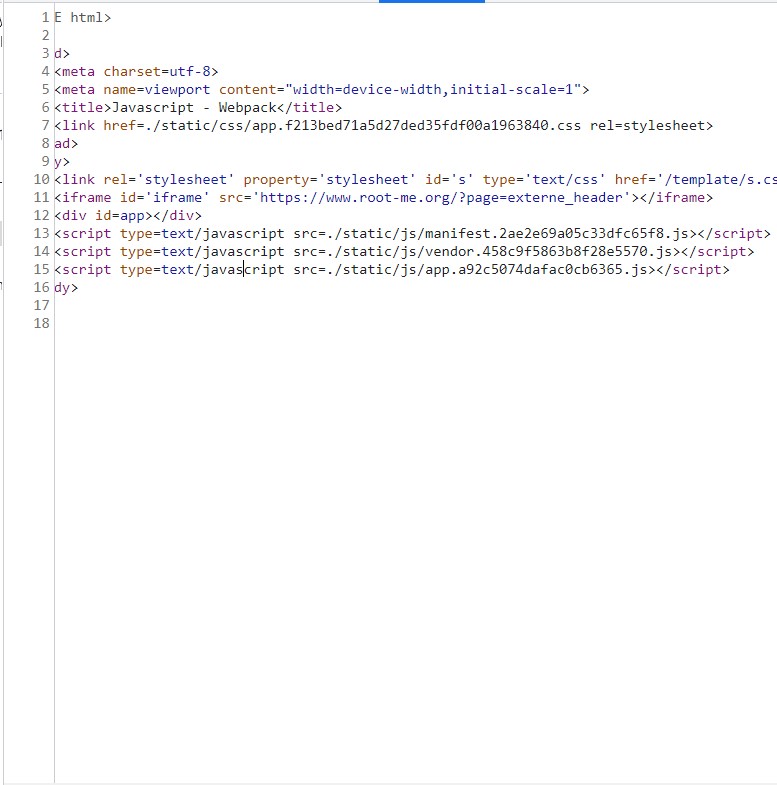Open the root-me.org externe_header iframe URL
This screenshot has width=777, height=785.
(x=441, y=198)
